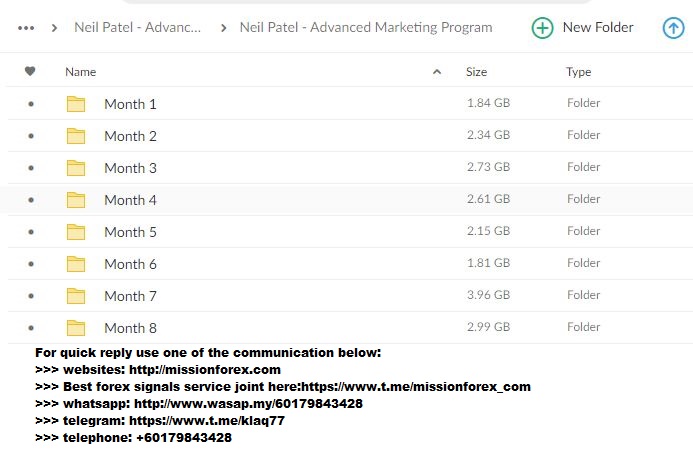Toggle the sort order caret arrow

[x=437, y=72]
